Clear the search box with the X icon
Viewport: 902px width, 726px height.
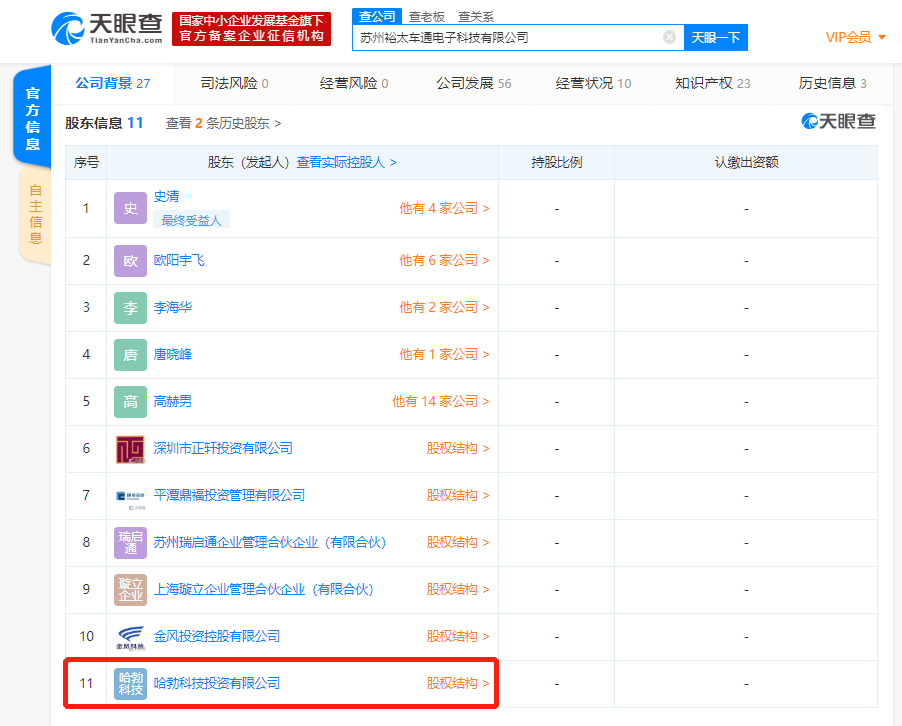coord(669,37)
